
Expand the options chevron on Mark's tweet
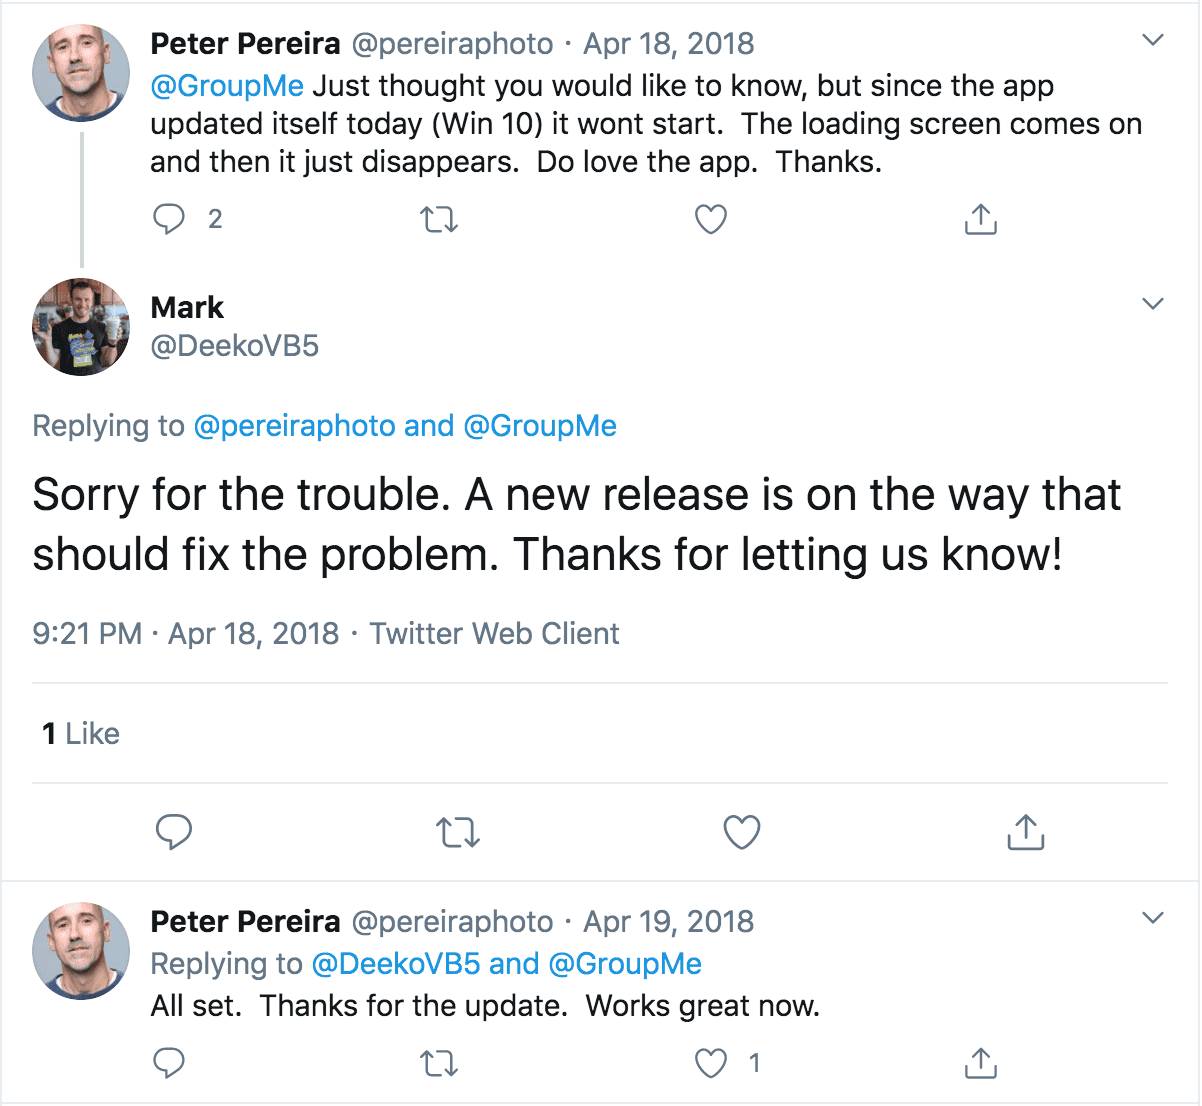pyautogui.click(x=1153, y=304)
